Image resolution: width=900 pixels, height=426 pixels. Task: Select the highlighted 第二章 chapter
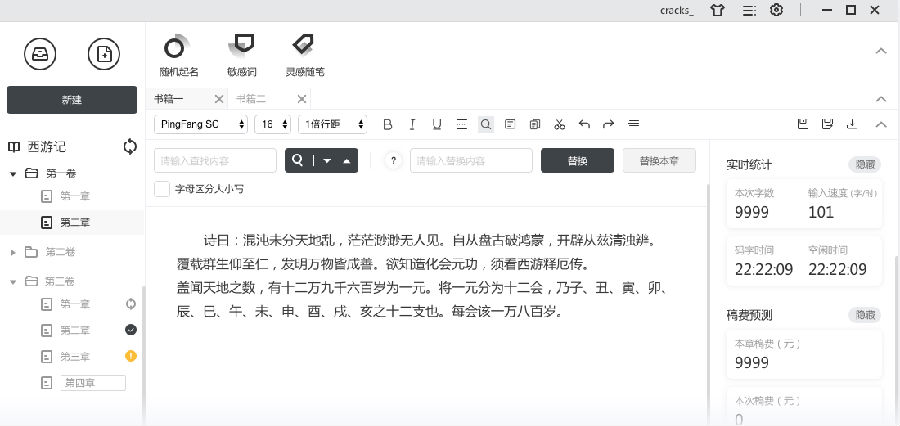tap(72, 222)
